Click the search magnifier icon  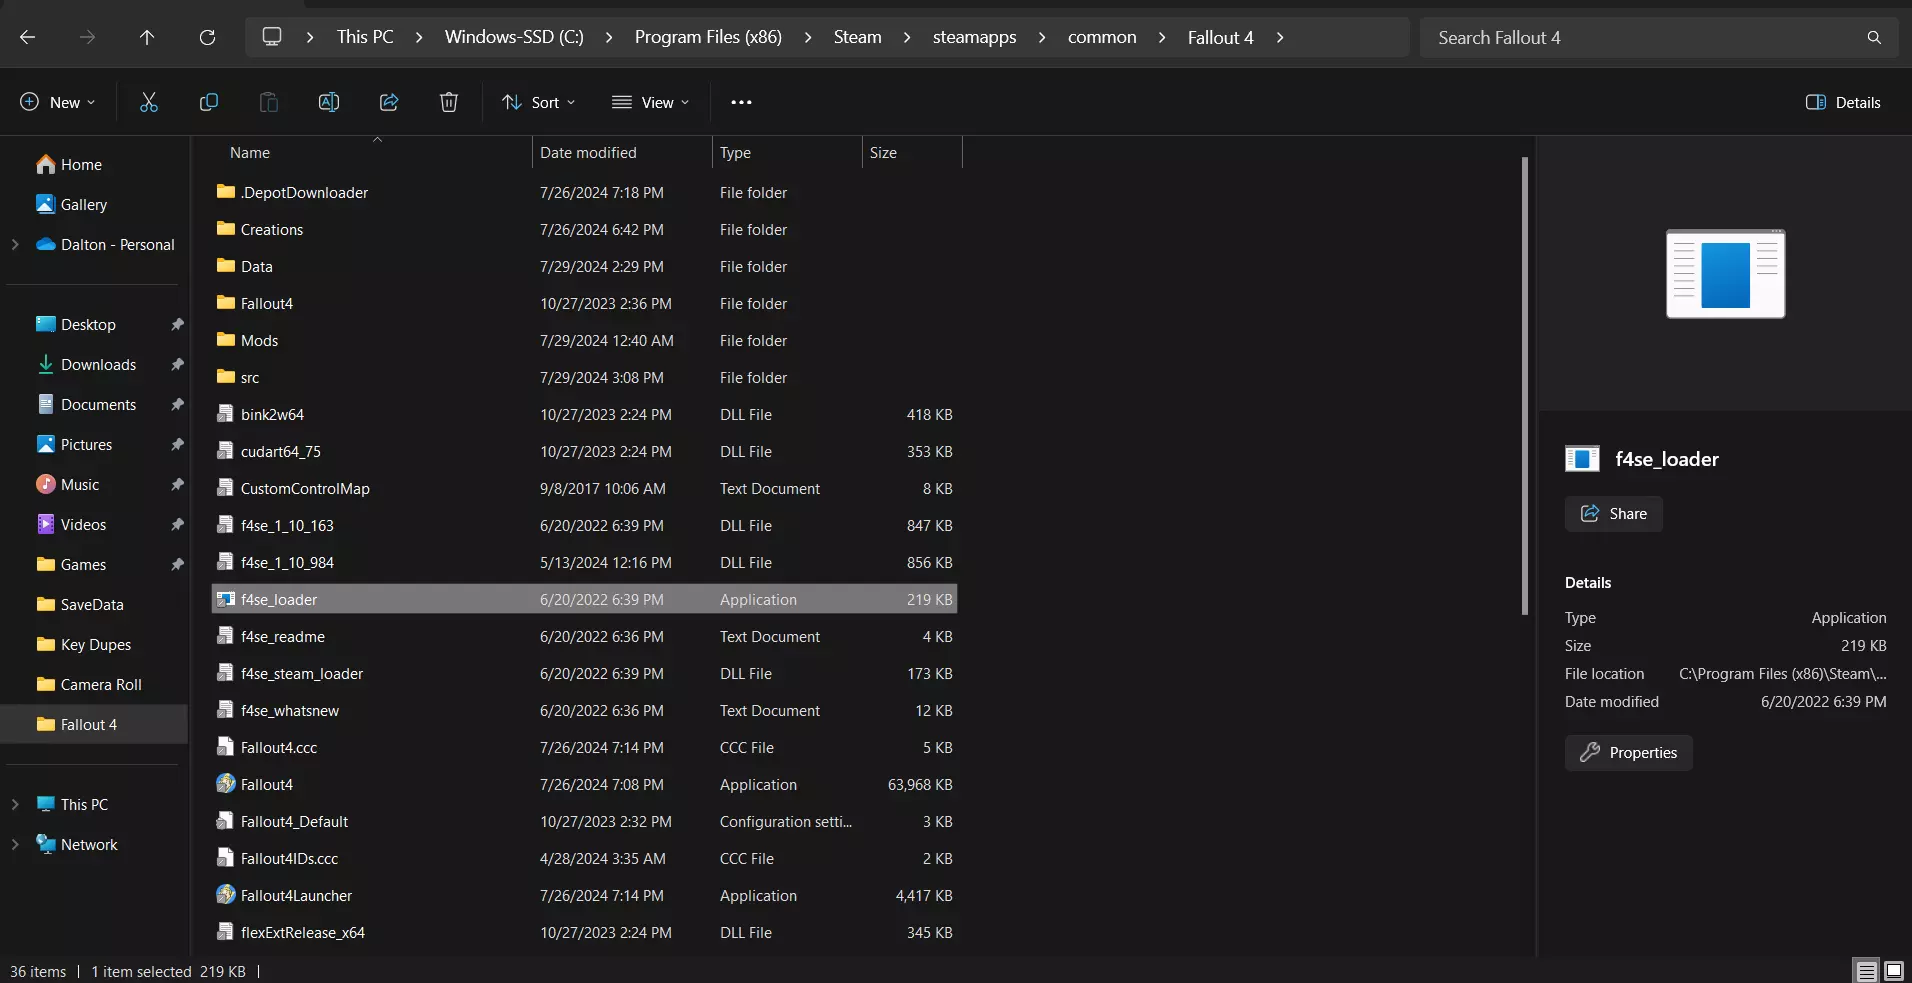(x=1874, y=37)
